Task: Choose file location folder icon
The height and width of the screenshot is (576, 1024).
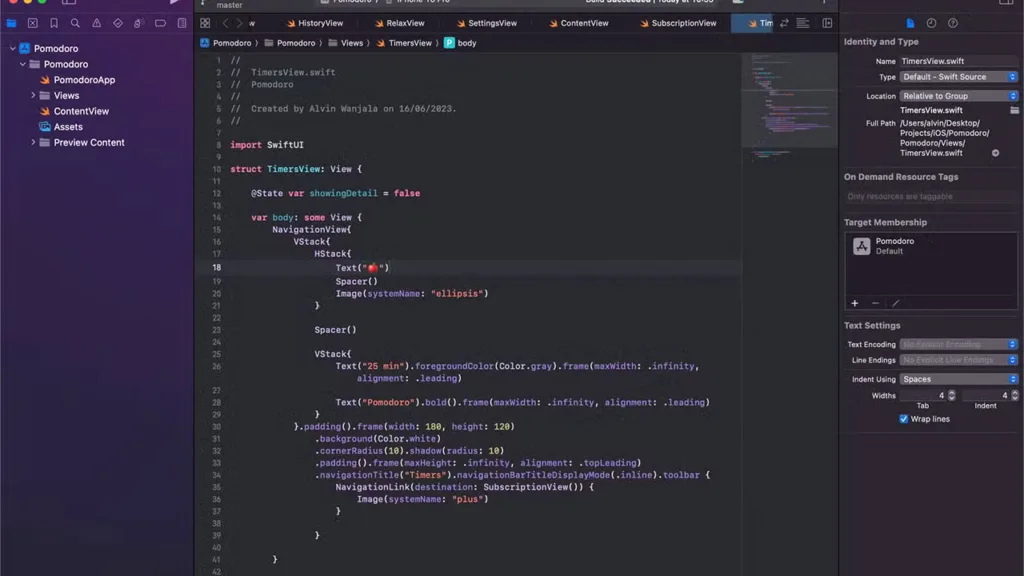Action: [x=1014, y=110]
